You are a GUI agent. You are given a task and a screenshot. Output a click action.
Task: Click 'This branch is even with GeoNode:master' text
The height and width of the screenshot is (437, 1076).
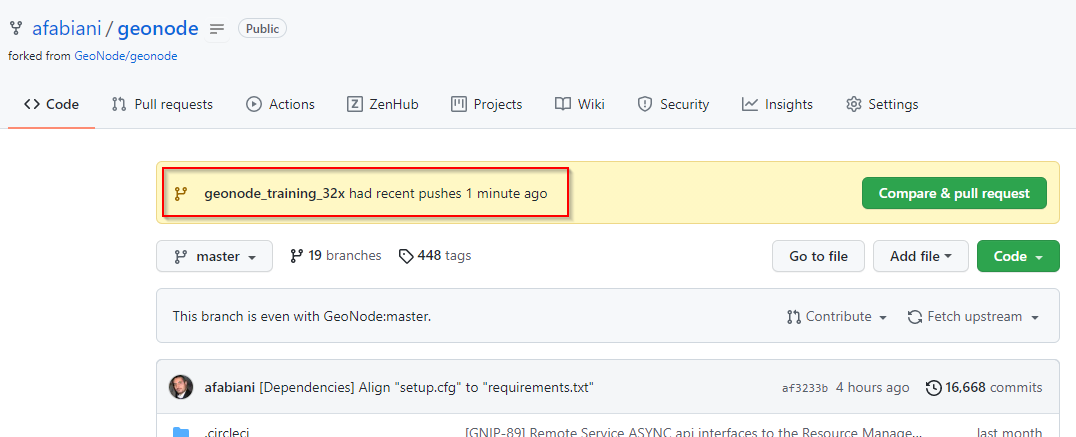[x=302, y=316]
